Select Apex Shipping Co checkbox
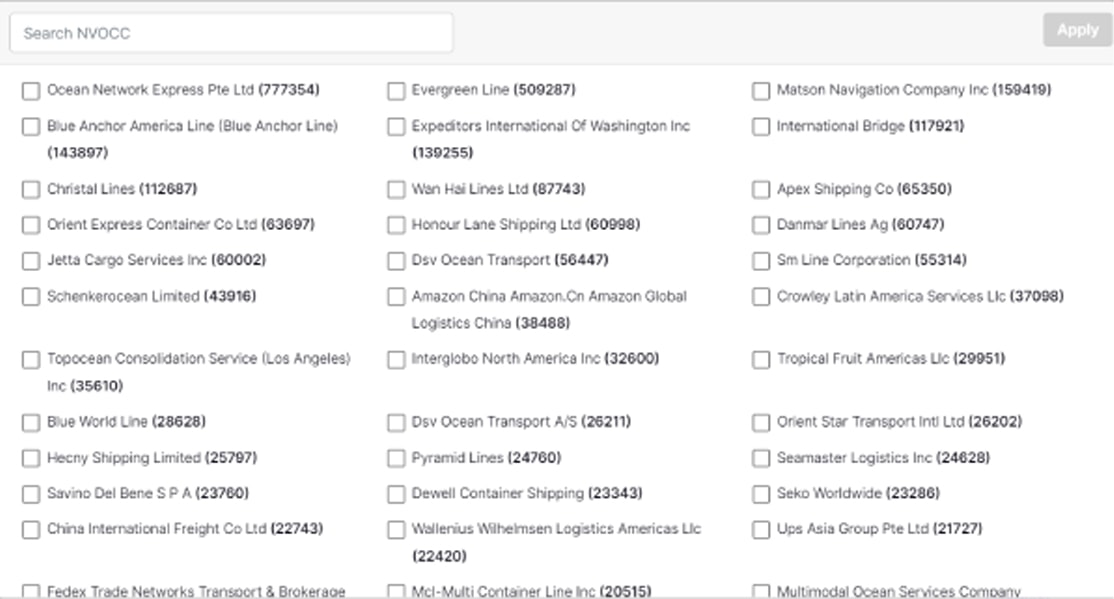 point(761,190)
